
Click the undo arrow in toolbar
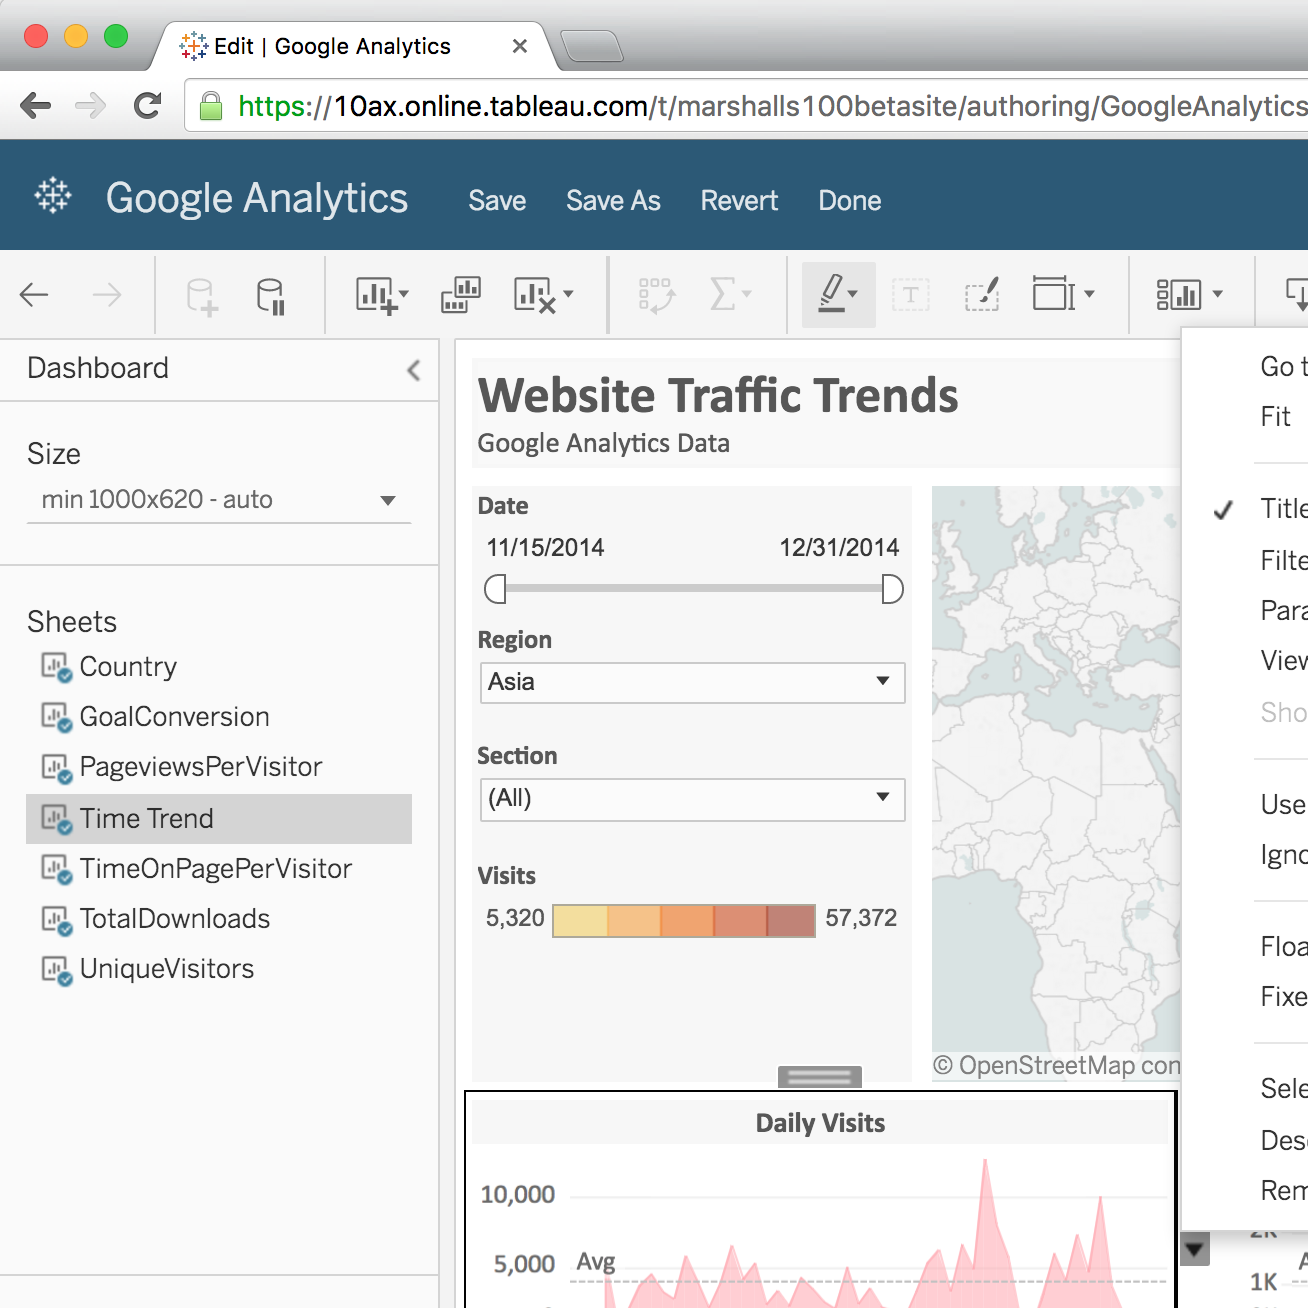pyautogui.click(x=35, y=295)
